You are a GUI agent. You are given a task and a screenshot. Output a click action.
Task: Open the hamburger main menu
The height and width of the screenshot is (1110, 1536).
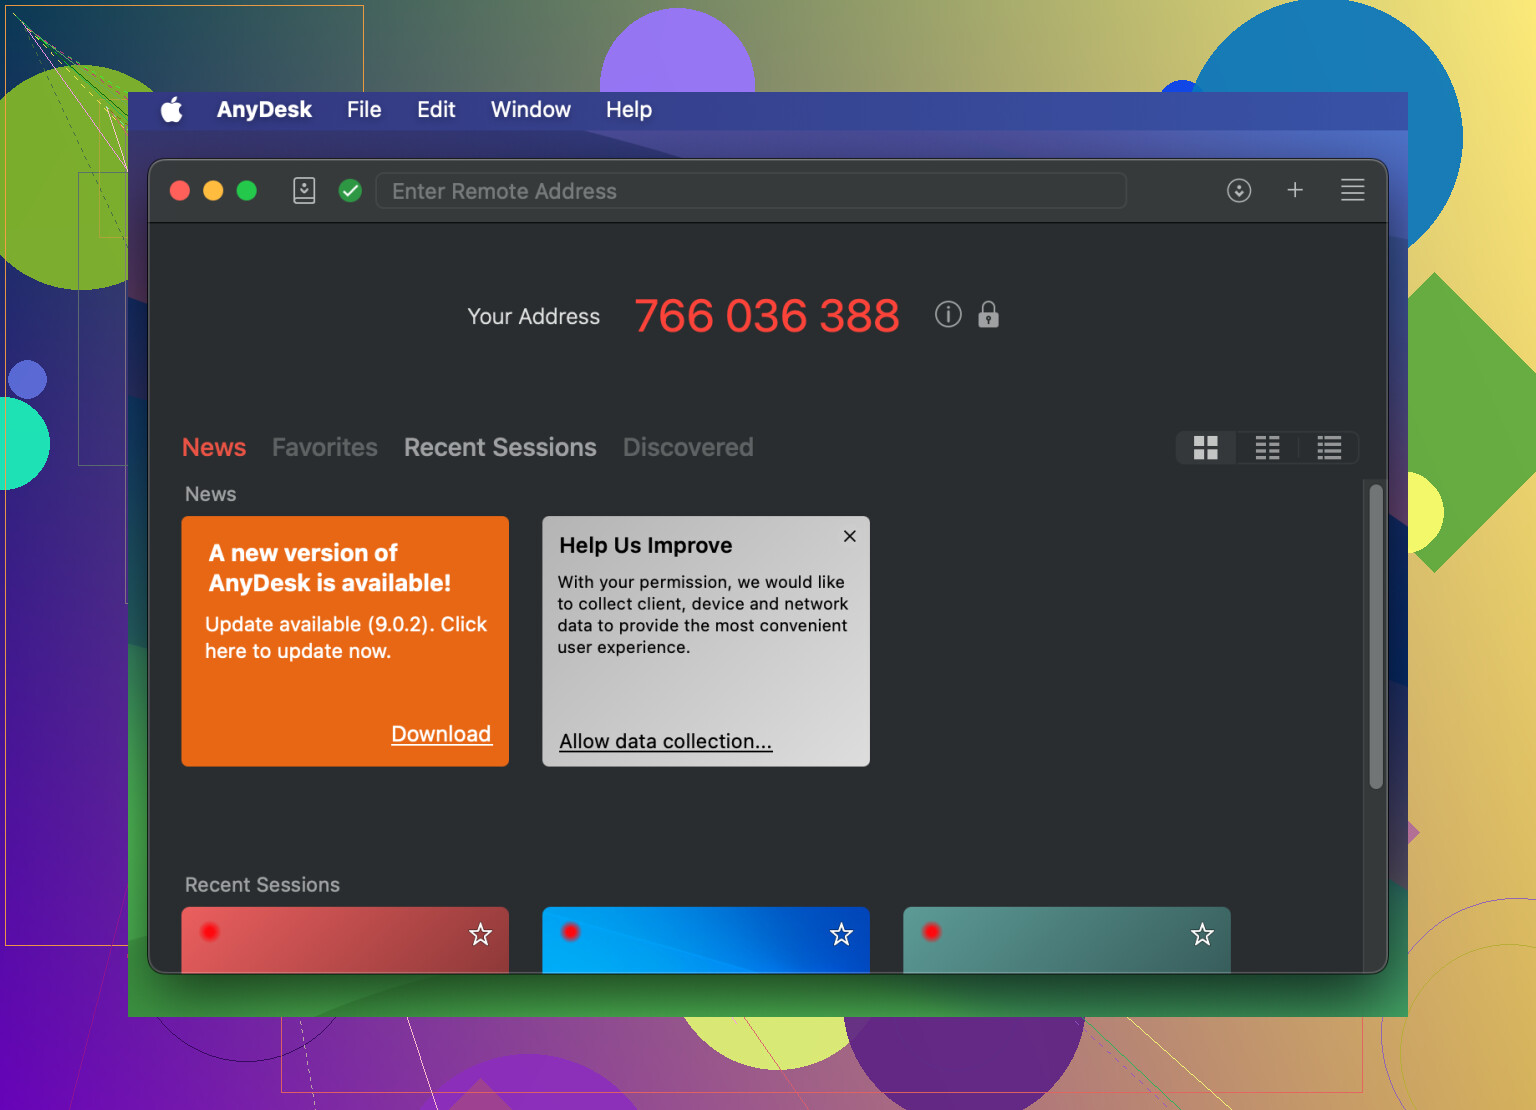1353,190
